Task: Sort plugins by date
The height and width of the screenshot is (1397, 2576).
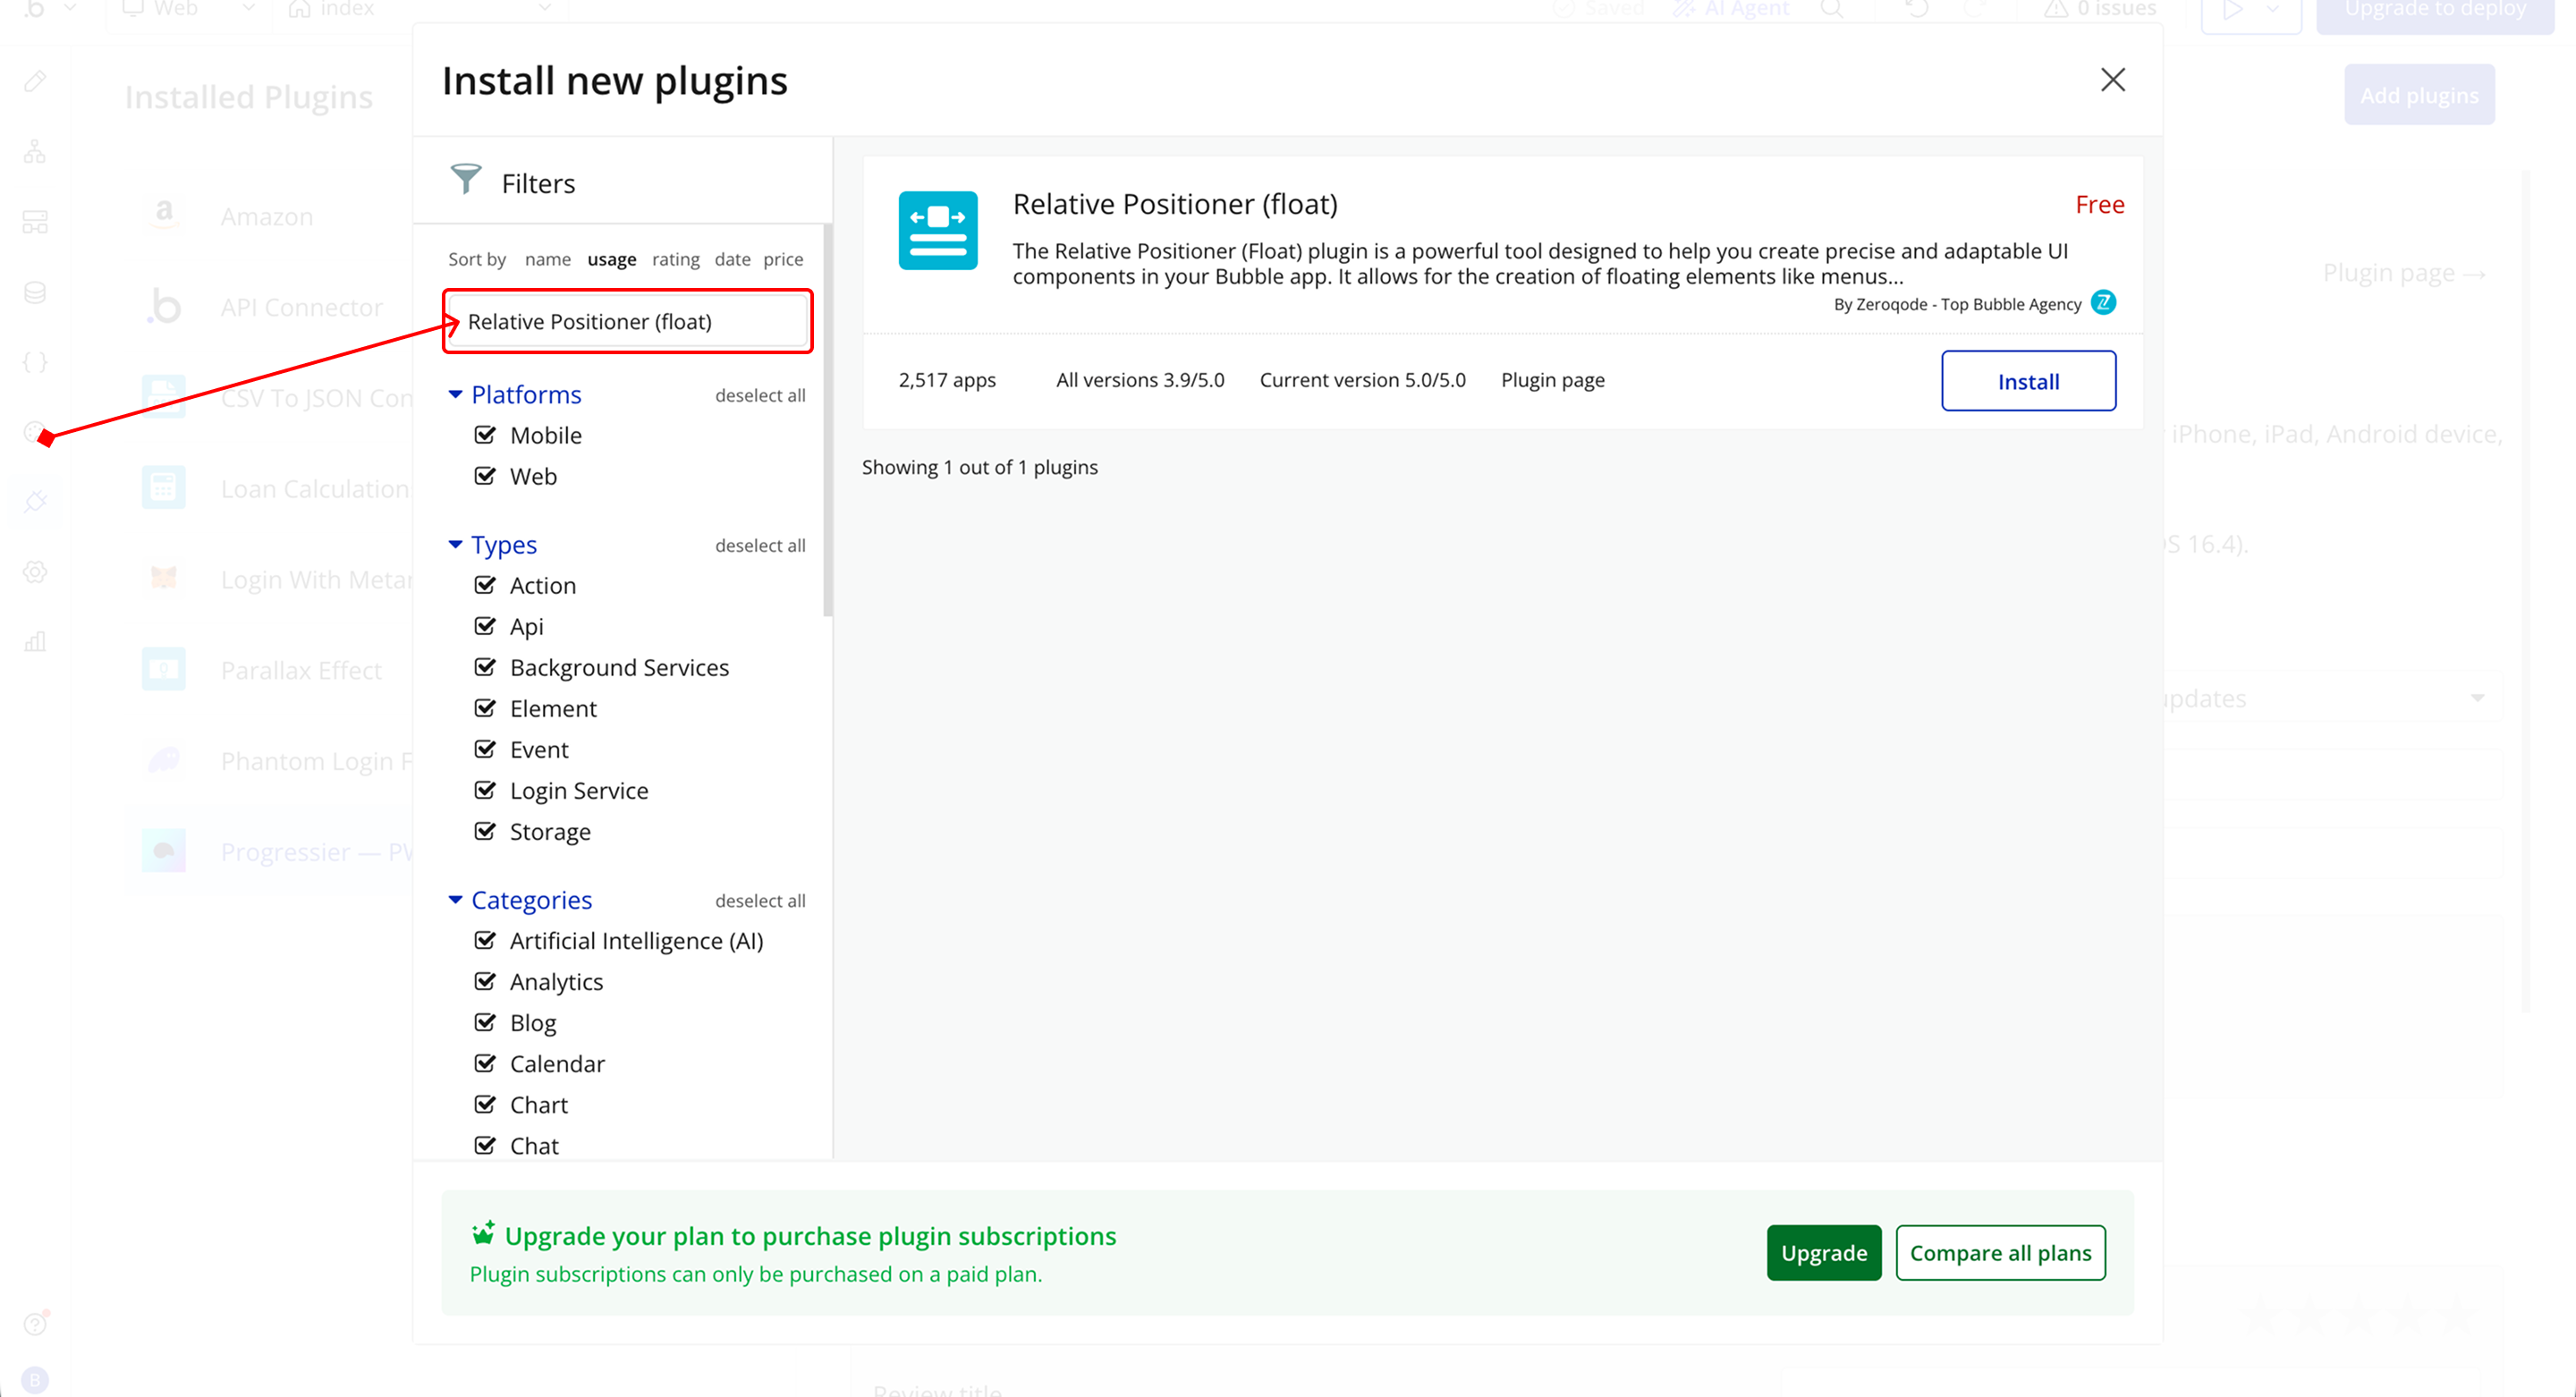Action: pos(732,259)
